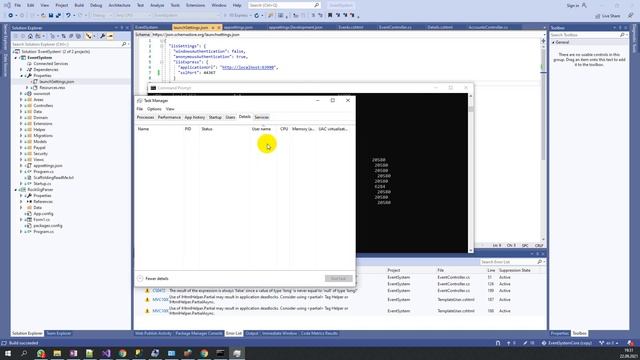Open the Debug menu

coord(96,5)
